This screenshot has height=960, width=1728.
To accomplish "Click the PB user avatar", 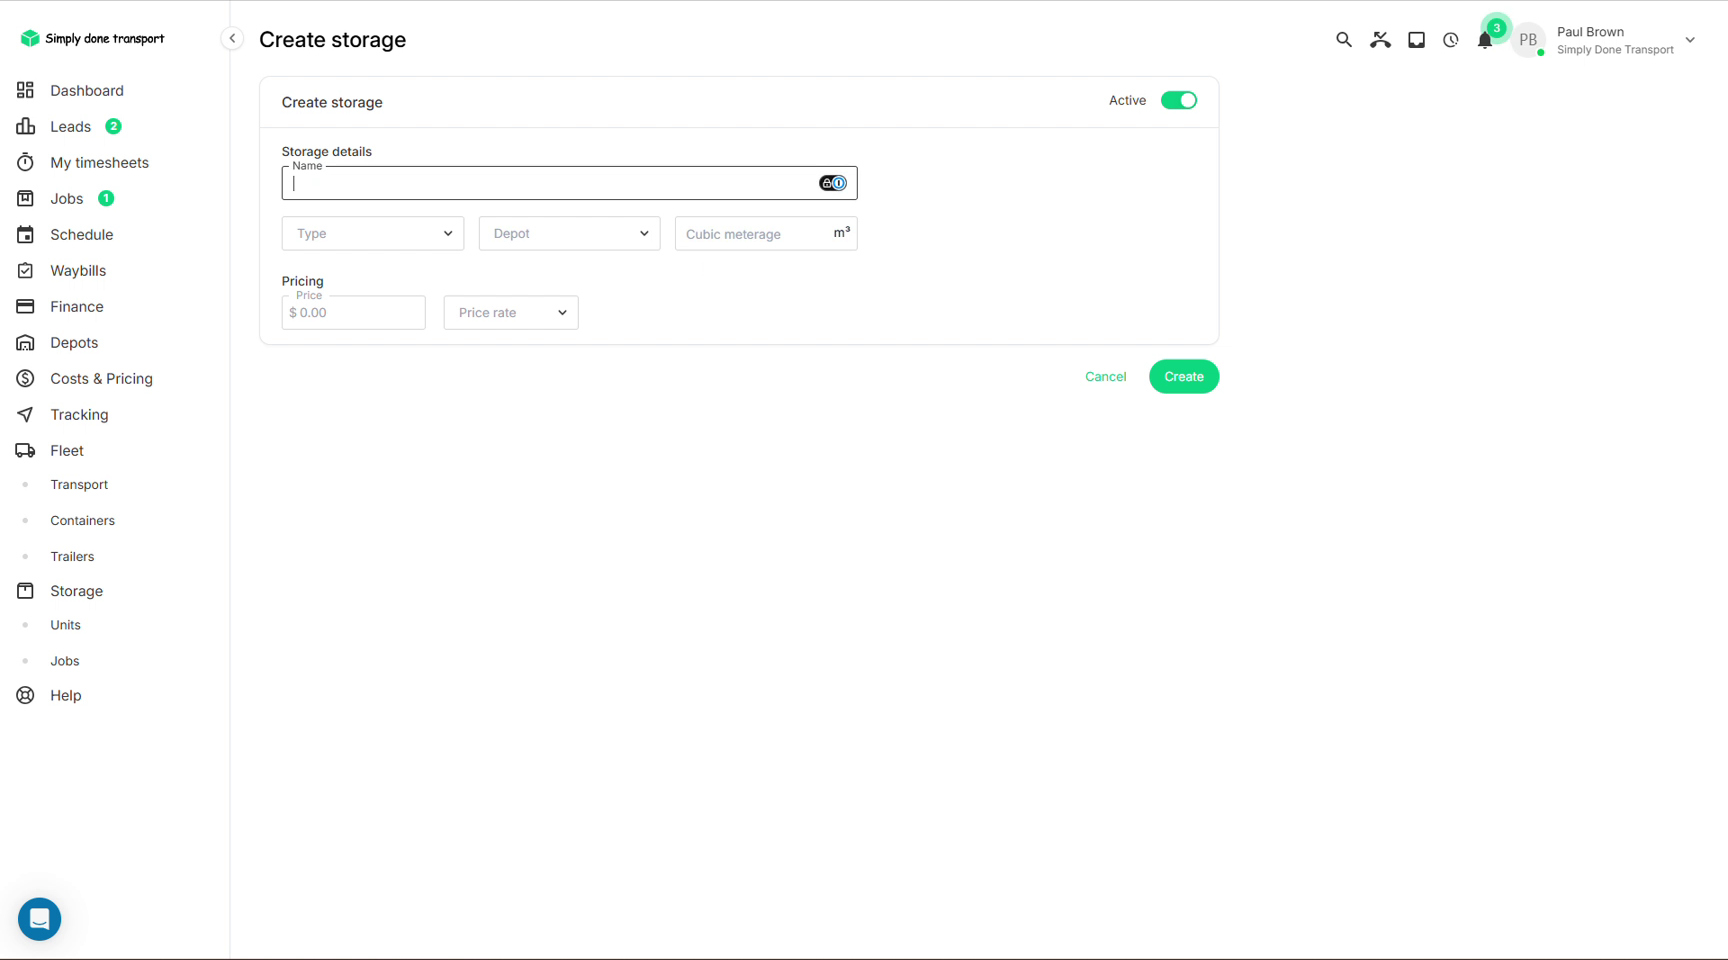I will (x=1528, y=40).
